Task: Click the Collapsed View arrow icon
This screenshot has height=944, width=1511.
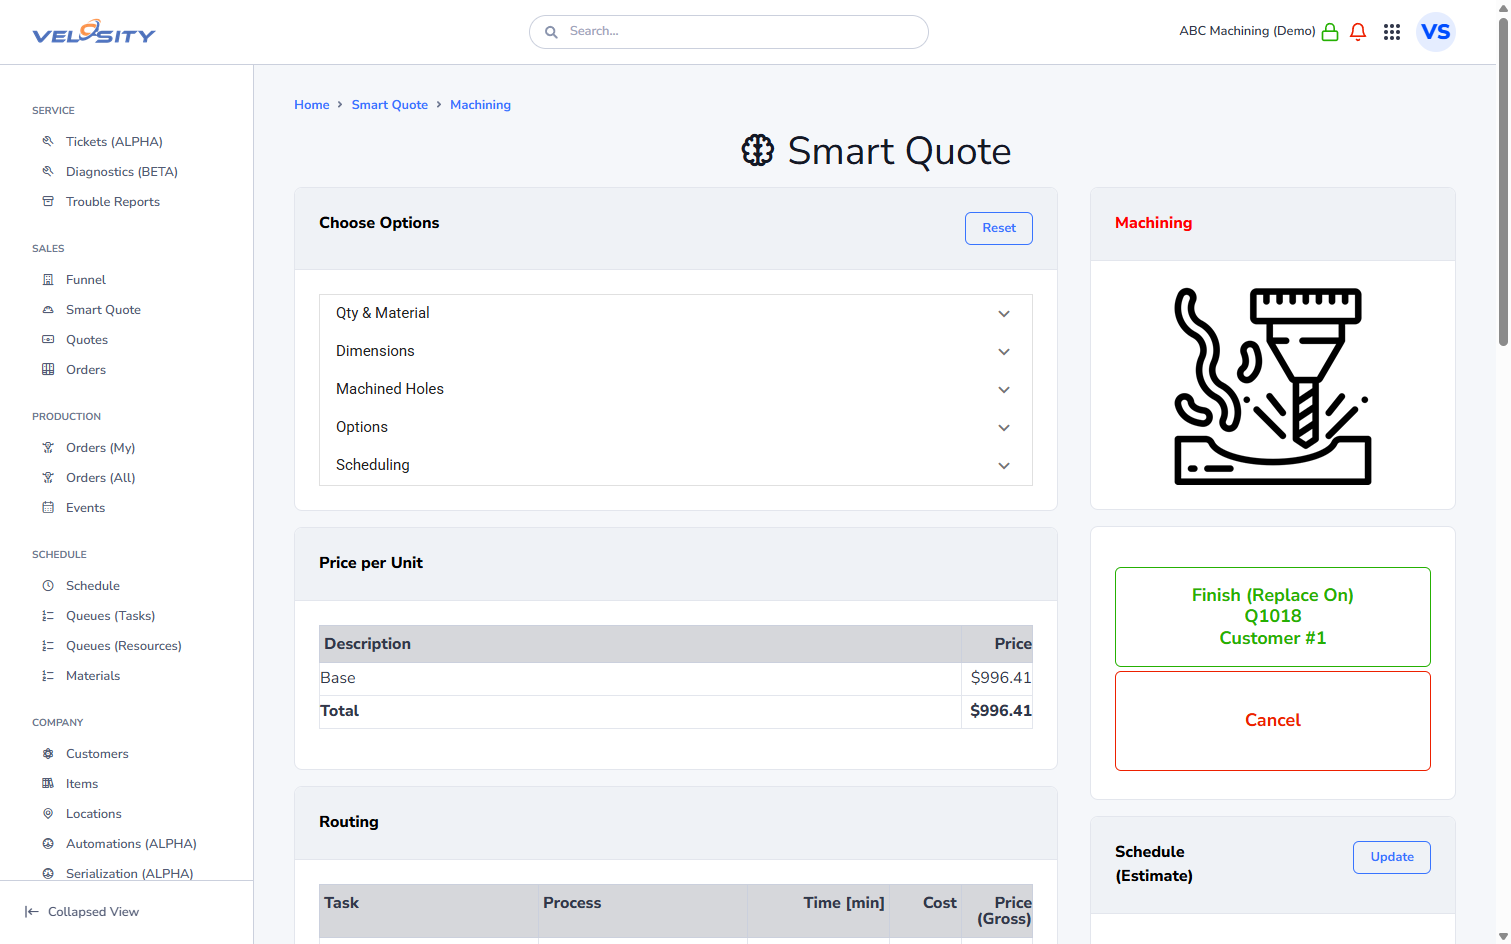Action: pos(32,911)
